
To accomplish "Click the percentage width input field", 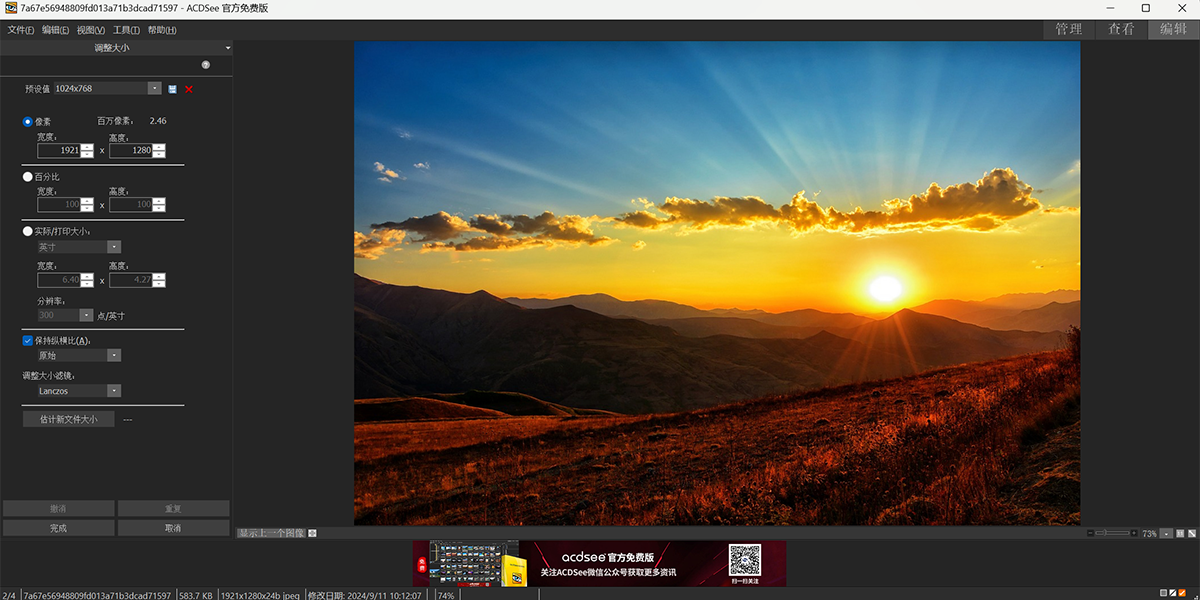I will pos(59,204).
